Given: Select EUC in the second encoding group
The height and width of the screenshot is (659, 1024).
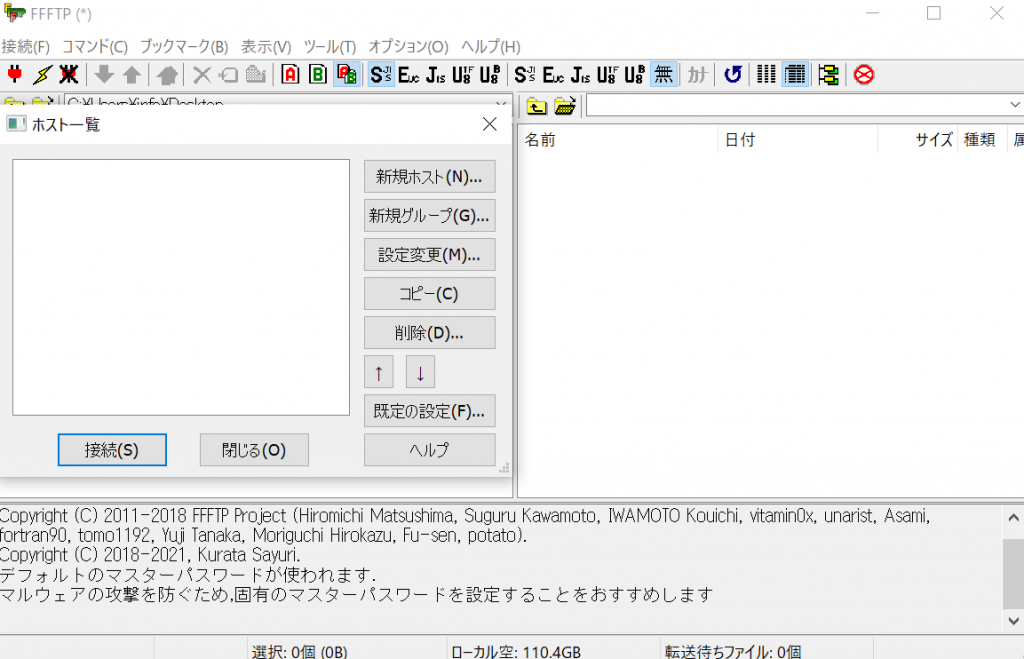Looking at the screenshot, I should click(x=554, y=74).
